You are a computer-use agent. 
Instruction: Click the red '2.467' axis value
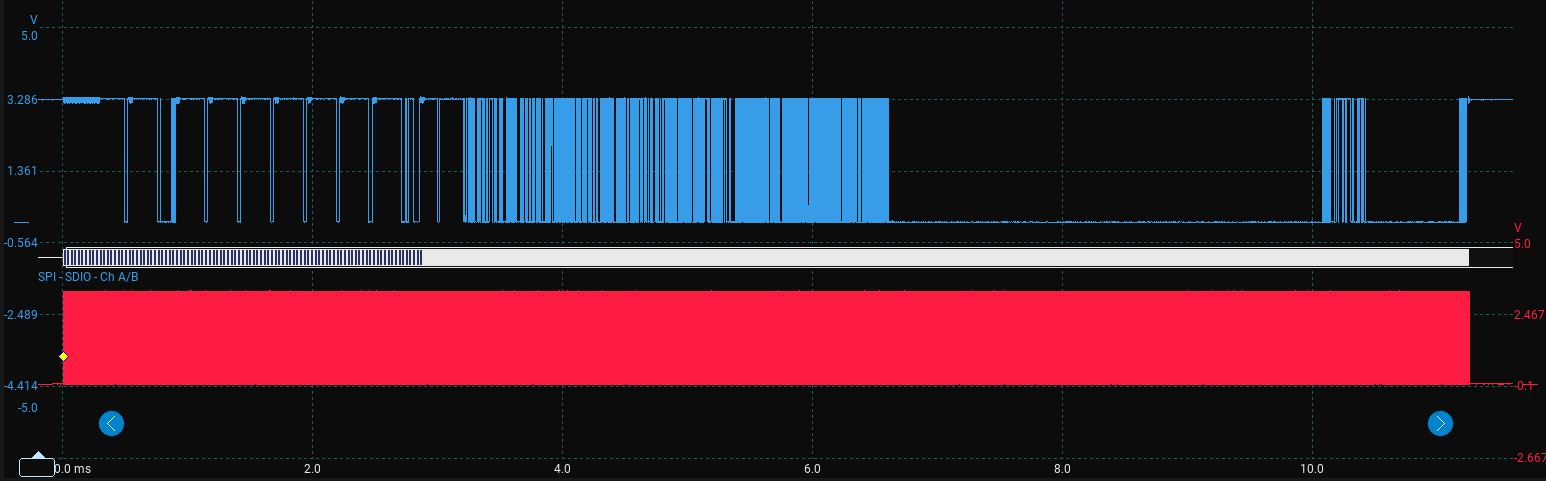tap(1529, 315)
